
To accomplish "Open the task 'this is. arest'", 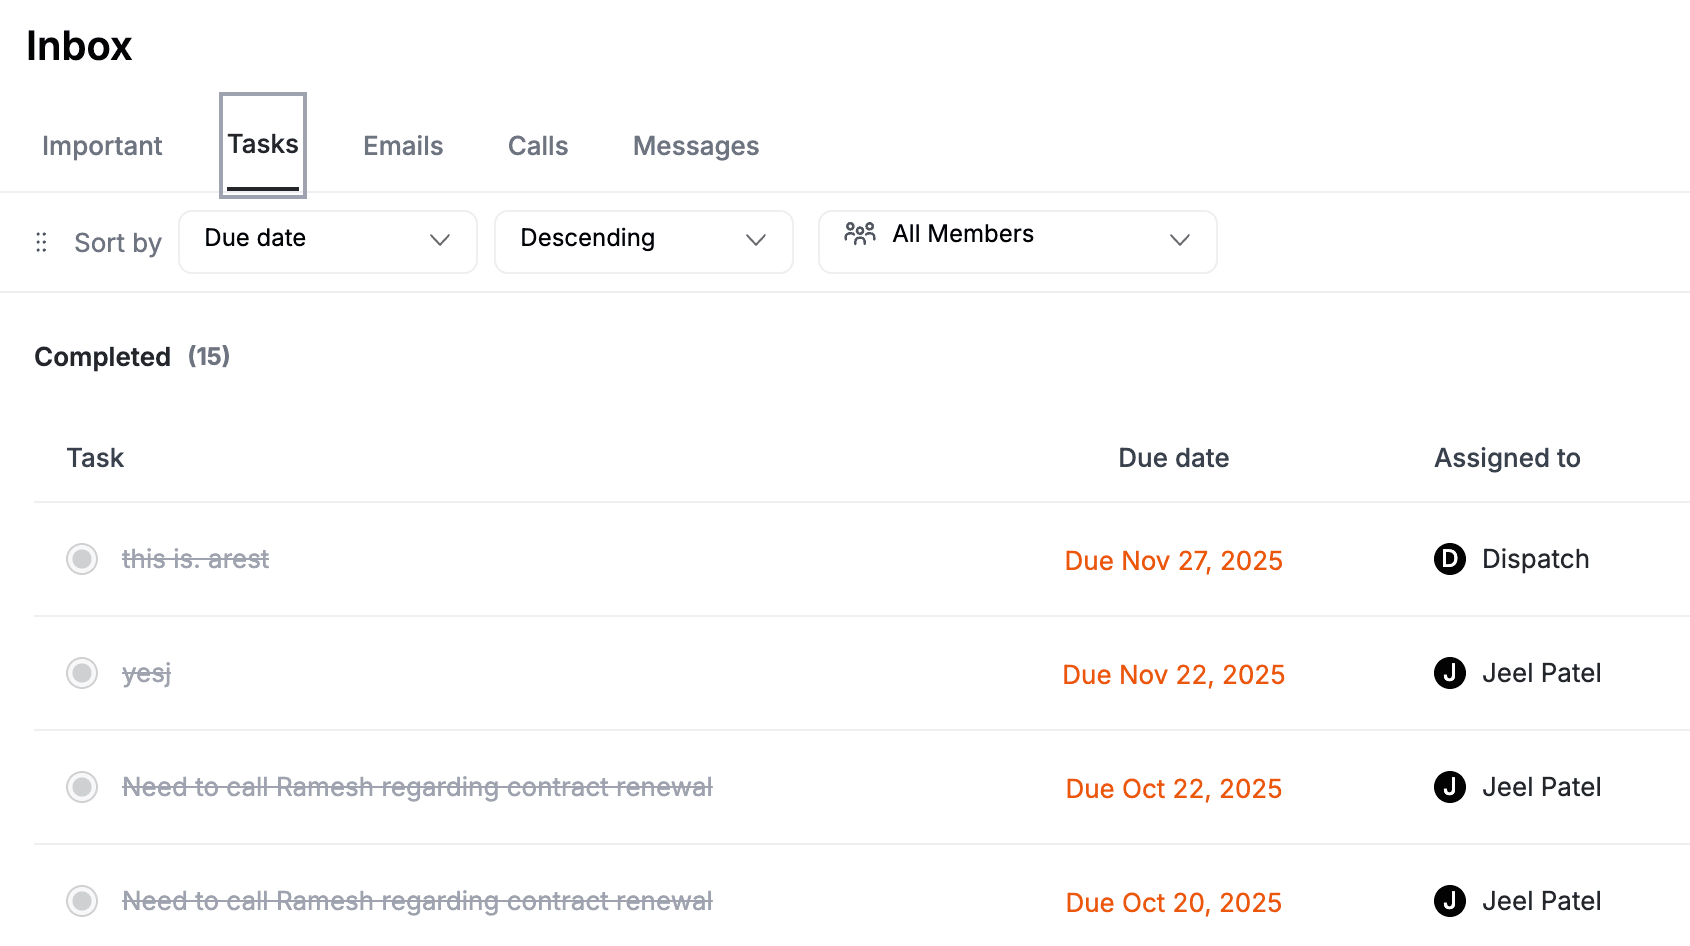I will click(196, 559).
